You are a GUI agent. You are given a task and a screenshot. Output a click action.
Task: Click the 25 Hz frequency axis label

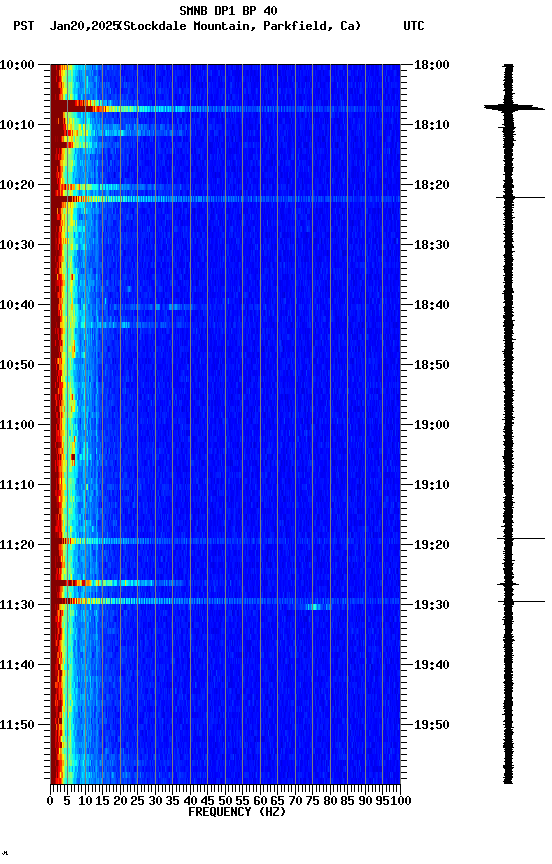[x=138, y=801]
